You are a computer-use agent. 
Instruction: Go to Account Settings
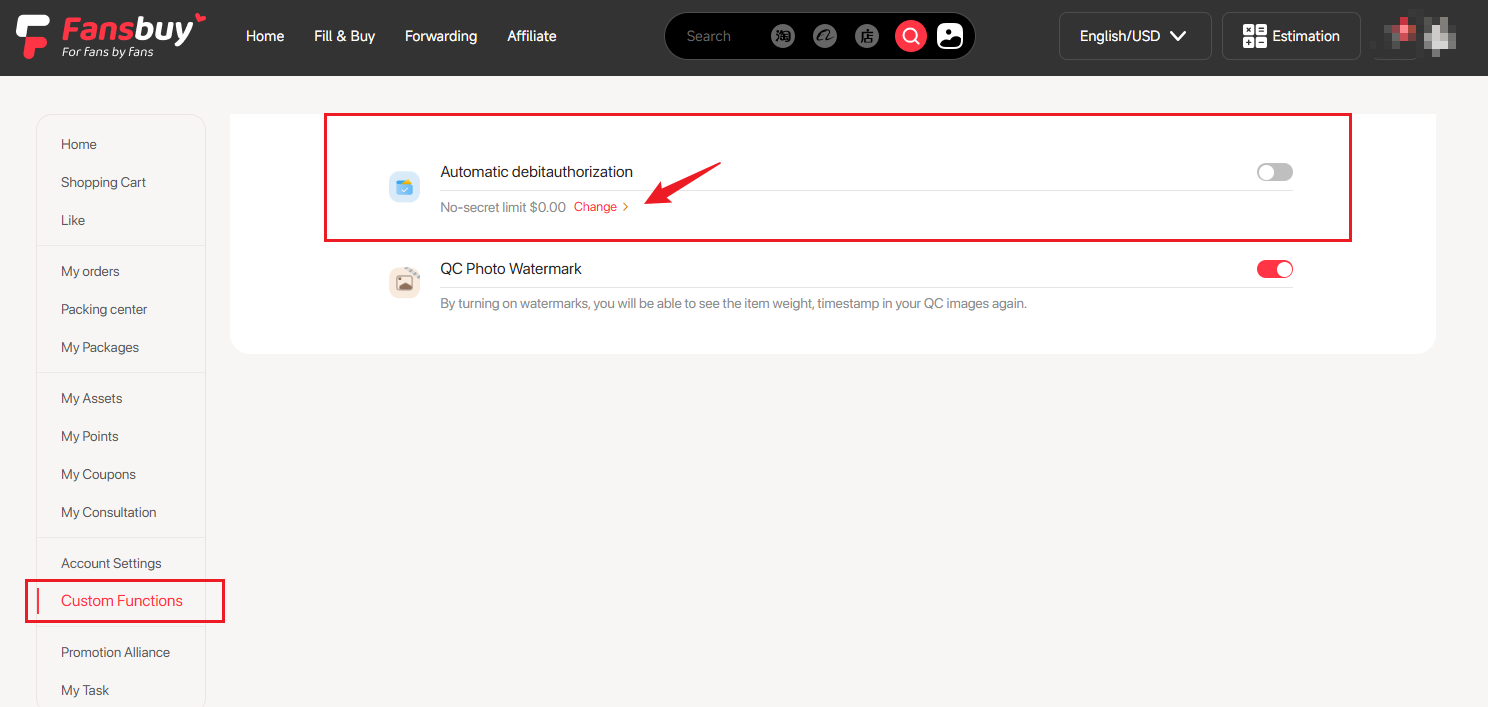point(111,563)
